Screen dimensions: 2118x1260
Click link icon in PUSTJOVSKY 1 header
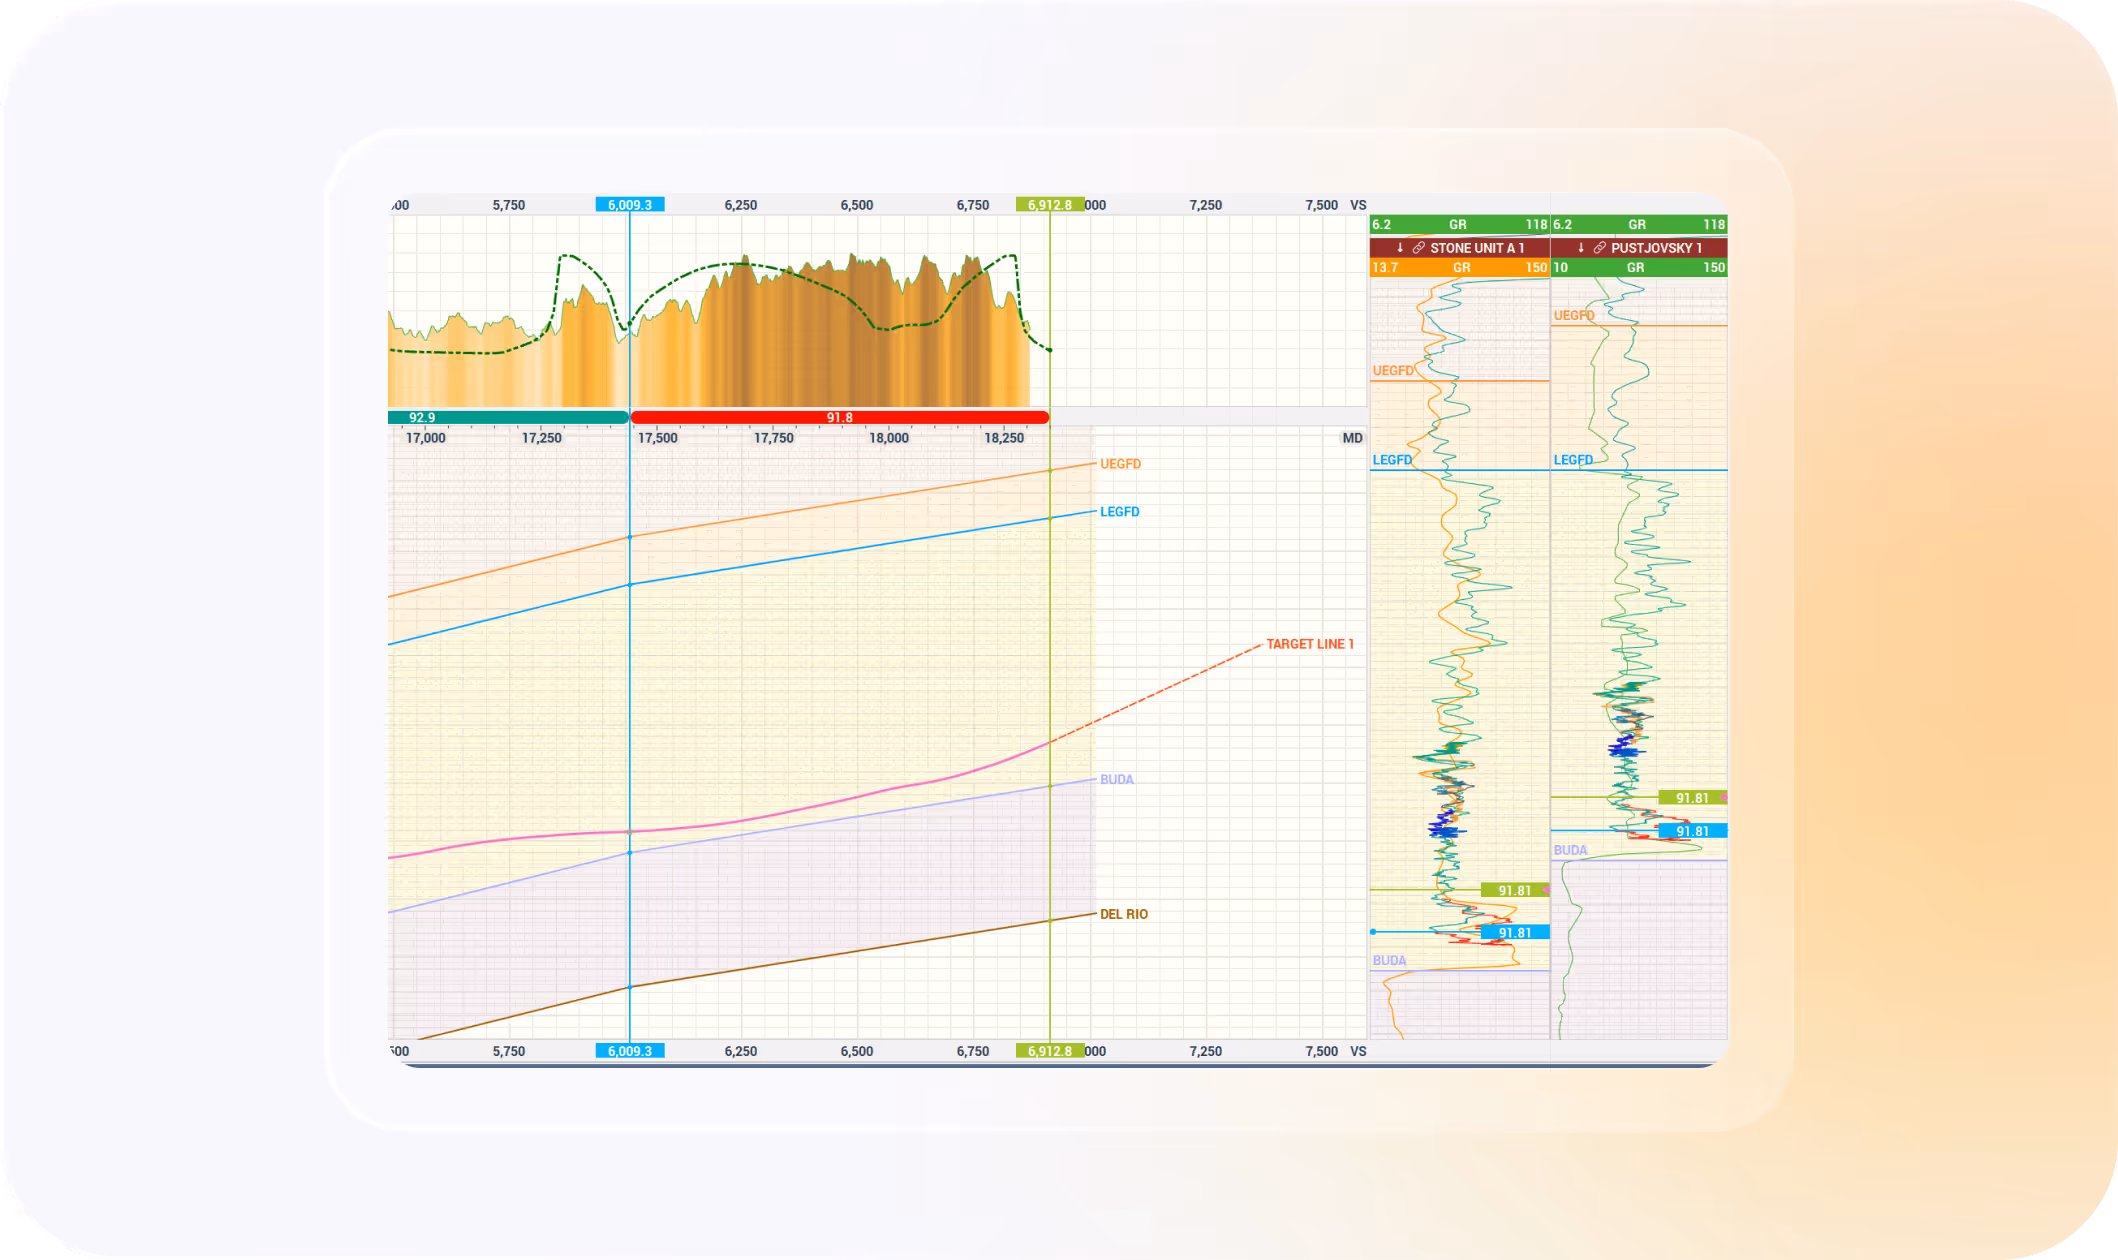(1599, 247)
